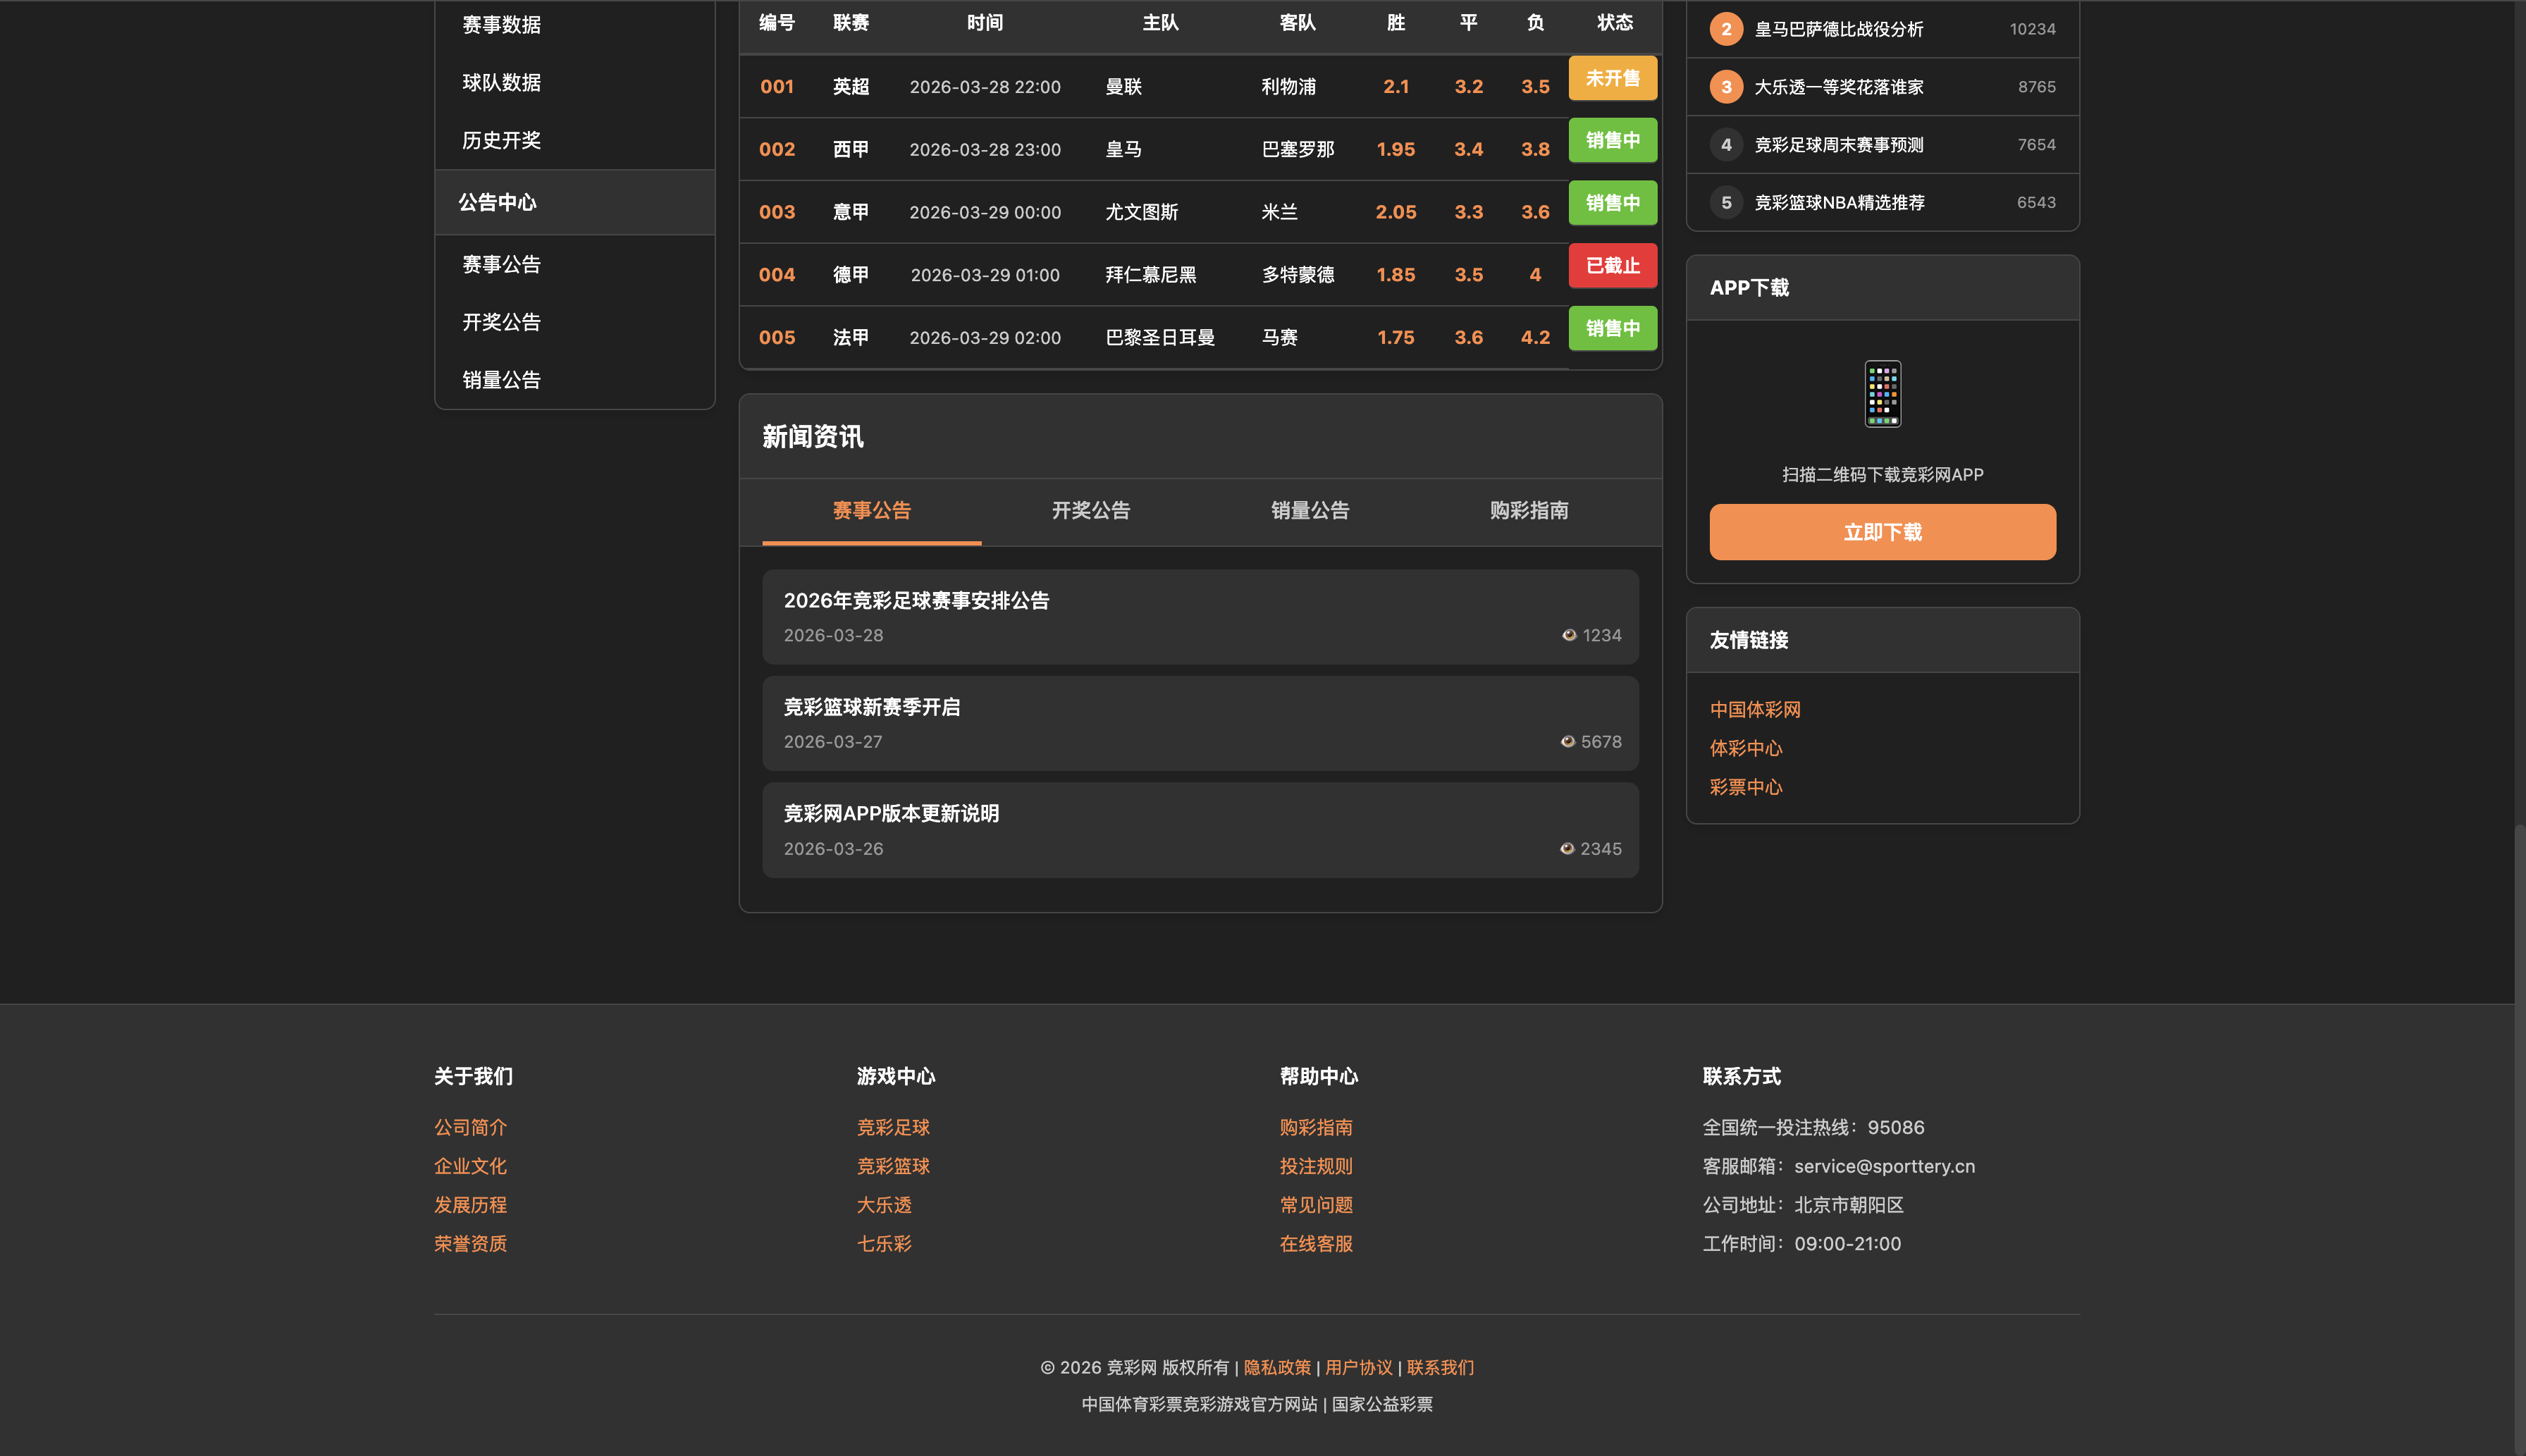The image size is (2526, 1456).
Task: Click the phone icon in APP下载 panel
Action: pyautogui.click(x=1882, y=394)
